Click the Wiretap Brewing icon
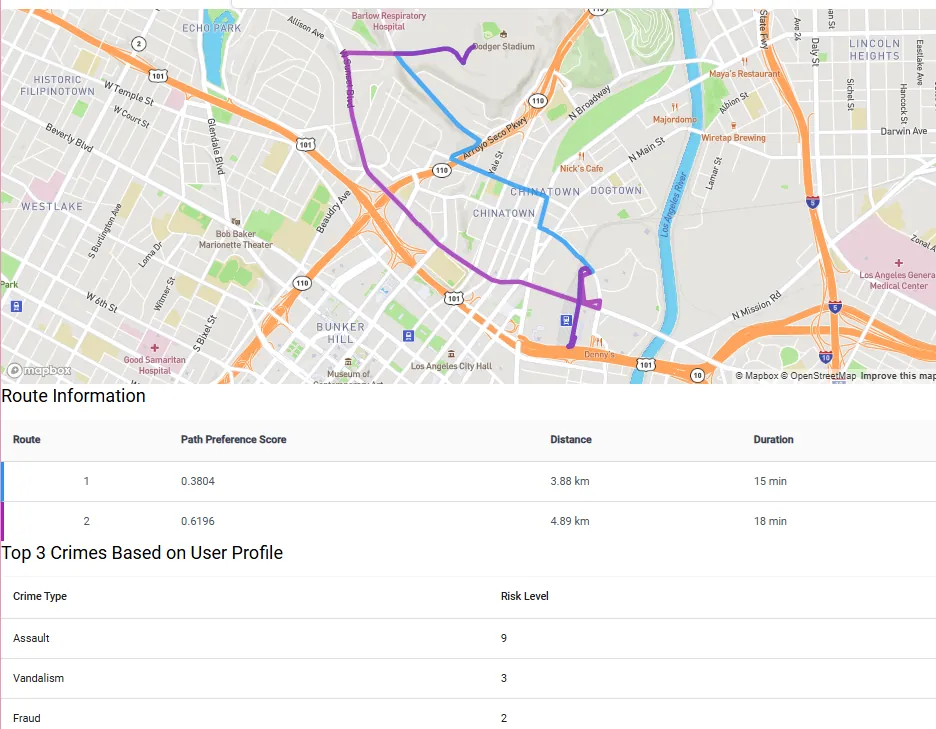This screenshot has height=729, width=936. 733,125
